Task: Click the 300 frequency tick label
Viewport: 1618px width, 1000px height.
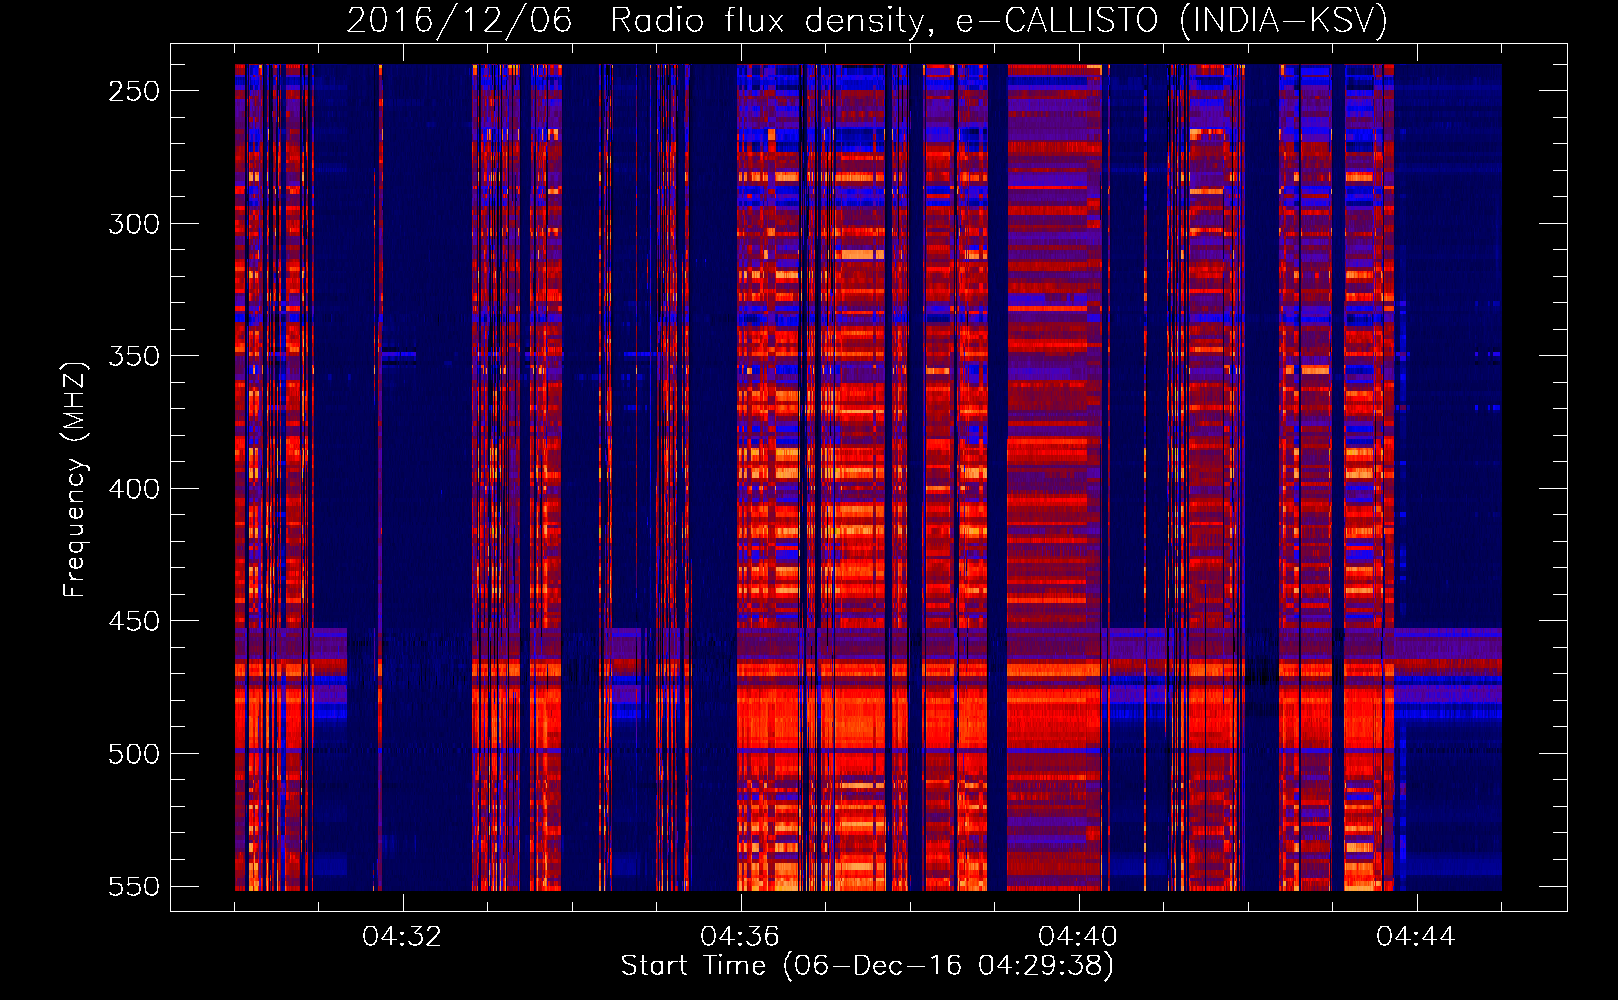Action: pyautogui.click(x=134, y=224)
